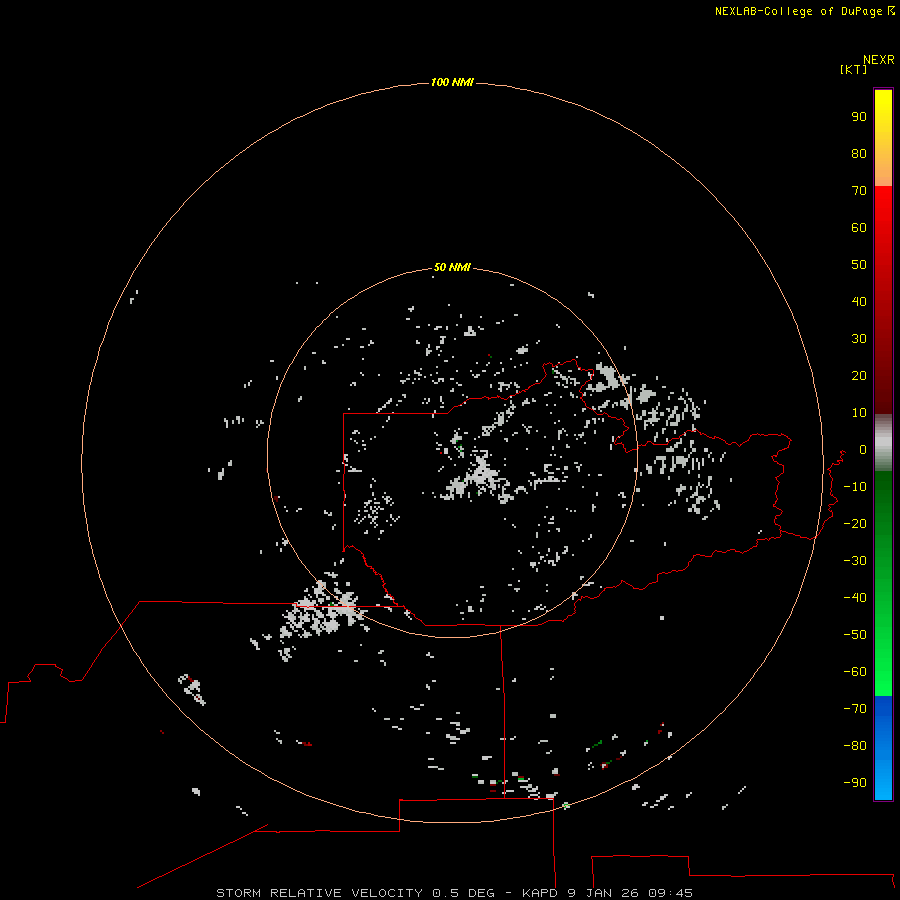Click the 0 value on velocity scale
Viewport: 900px width, 900px height.
point(863,449)
